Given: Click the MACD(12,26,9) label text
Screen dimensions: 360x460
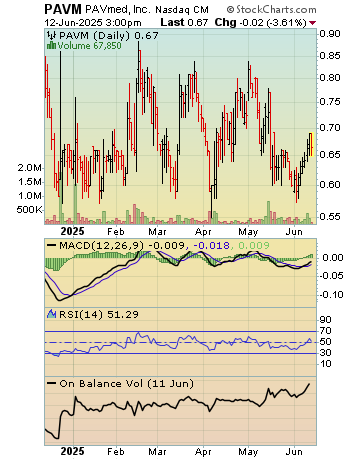Looking at the screenshot, I should point(102,246).
